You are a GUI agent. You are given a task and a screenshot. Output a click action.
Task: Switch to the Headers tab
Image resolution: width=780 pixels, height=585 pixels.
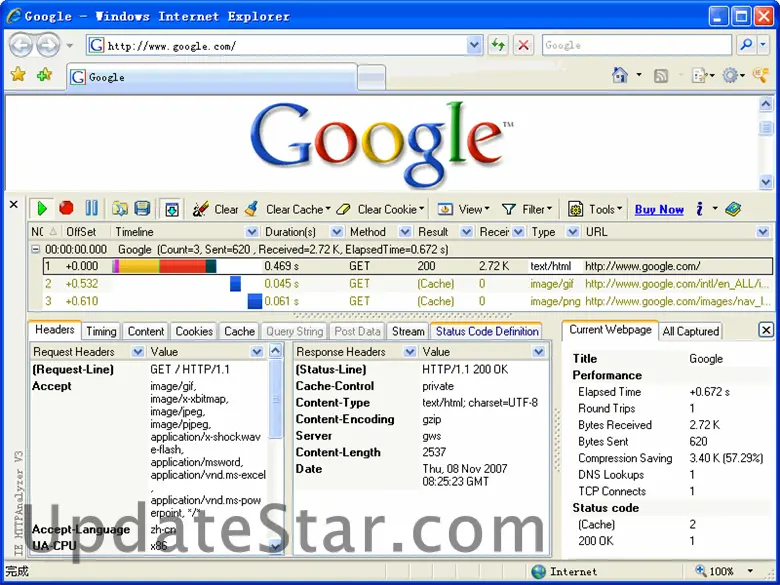[55, 330]
